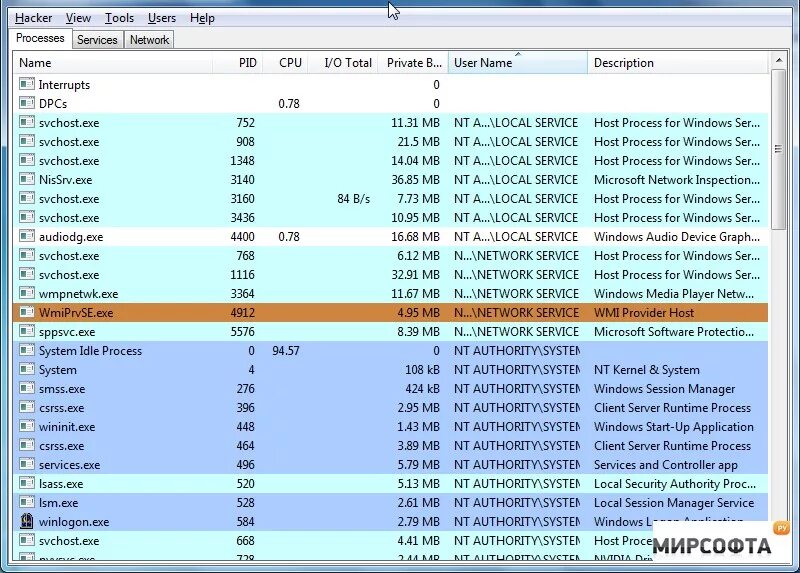The height and width of the screenshot is (573, 800).
Task: Click the icon of svchost.exe PID 908
Action: [27, 141]
